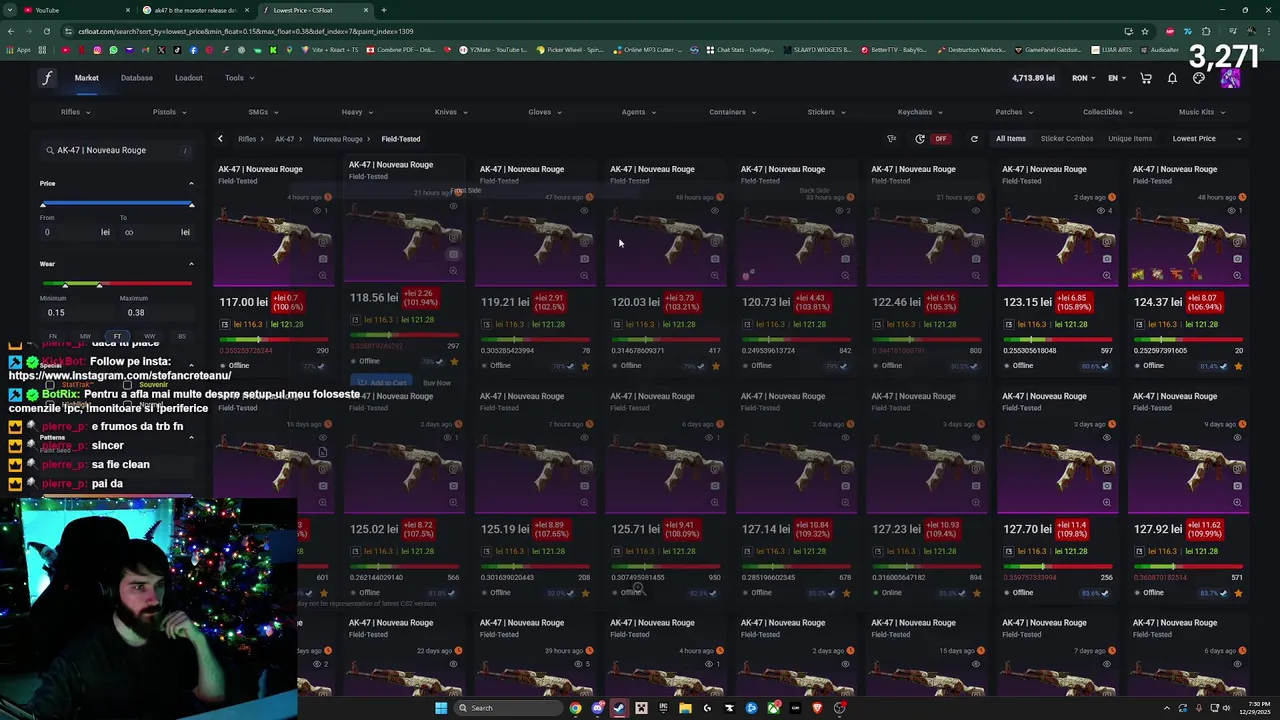Inspect the 117.00 lei listing with the zoom icon
The height and width of the screenshot is (720, 1280).
pos(323,275)
